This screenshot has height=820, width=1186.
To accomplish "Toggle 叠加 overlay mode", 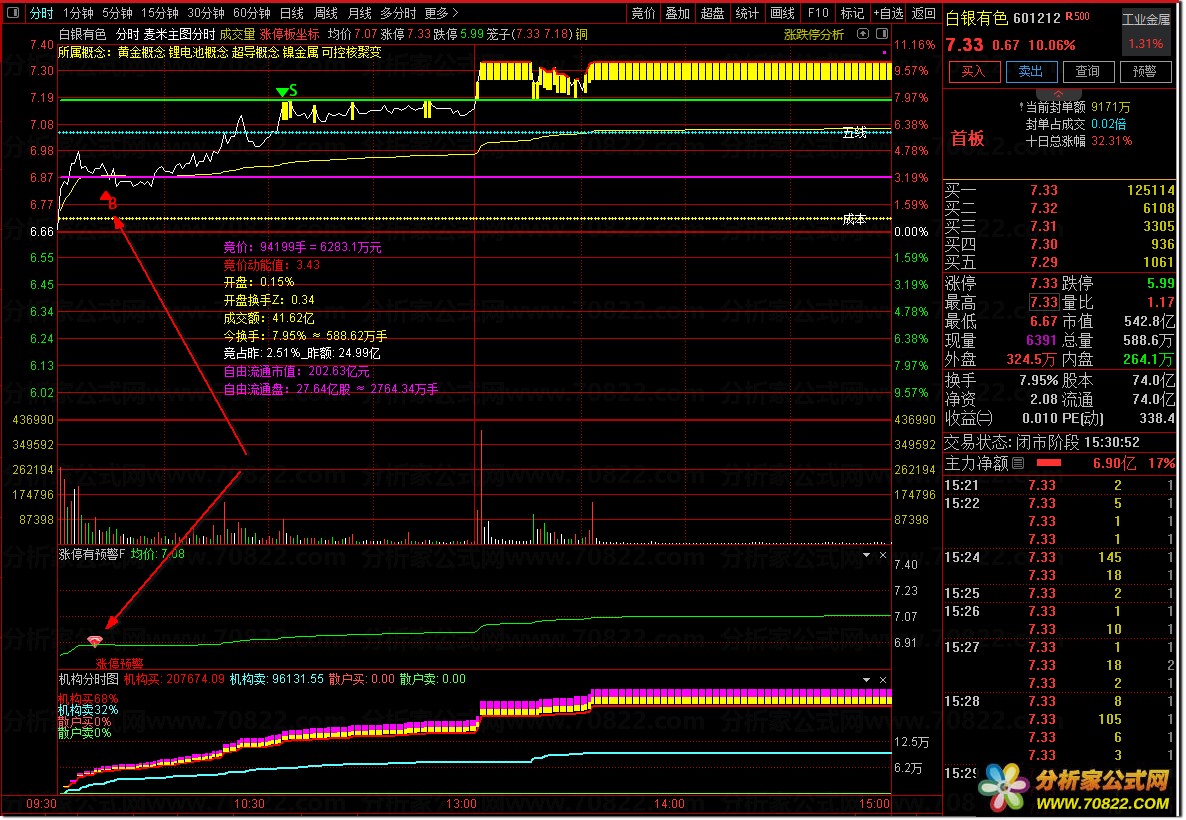I will (x=677, y=13).
